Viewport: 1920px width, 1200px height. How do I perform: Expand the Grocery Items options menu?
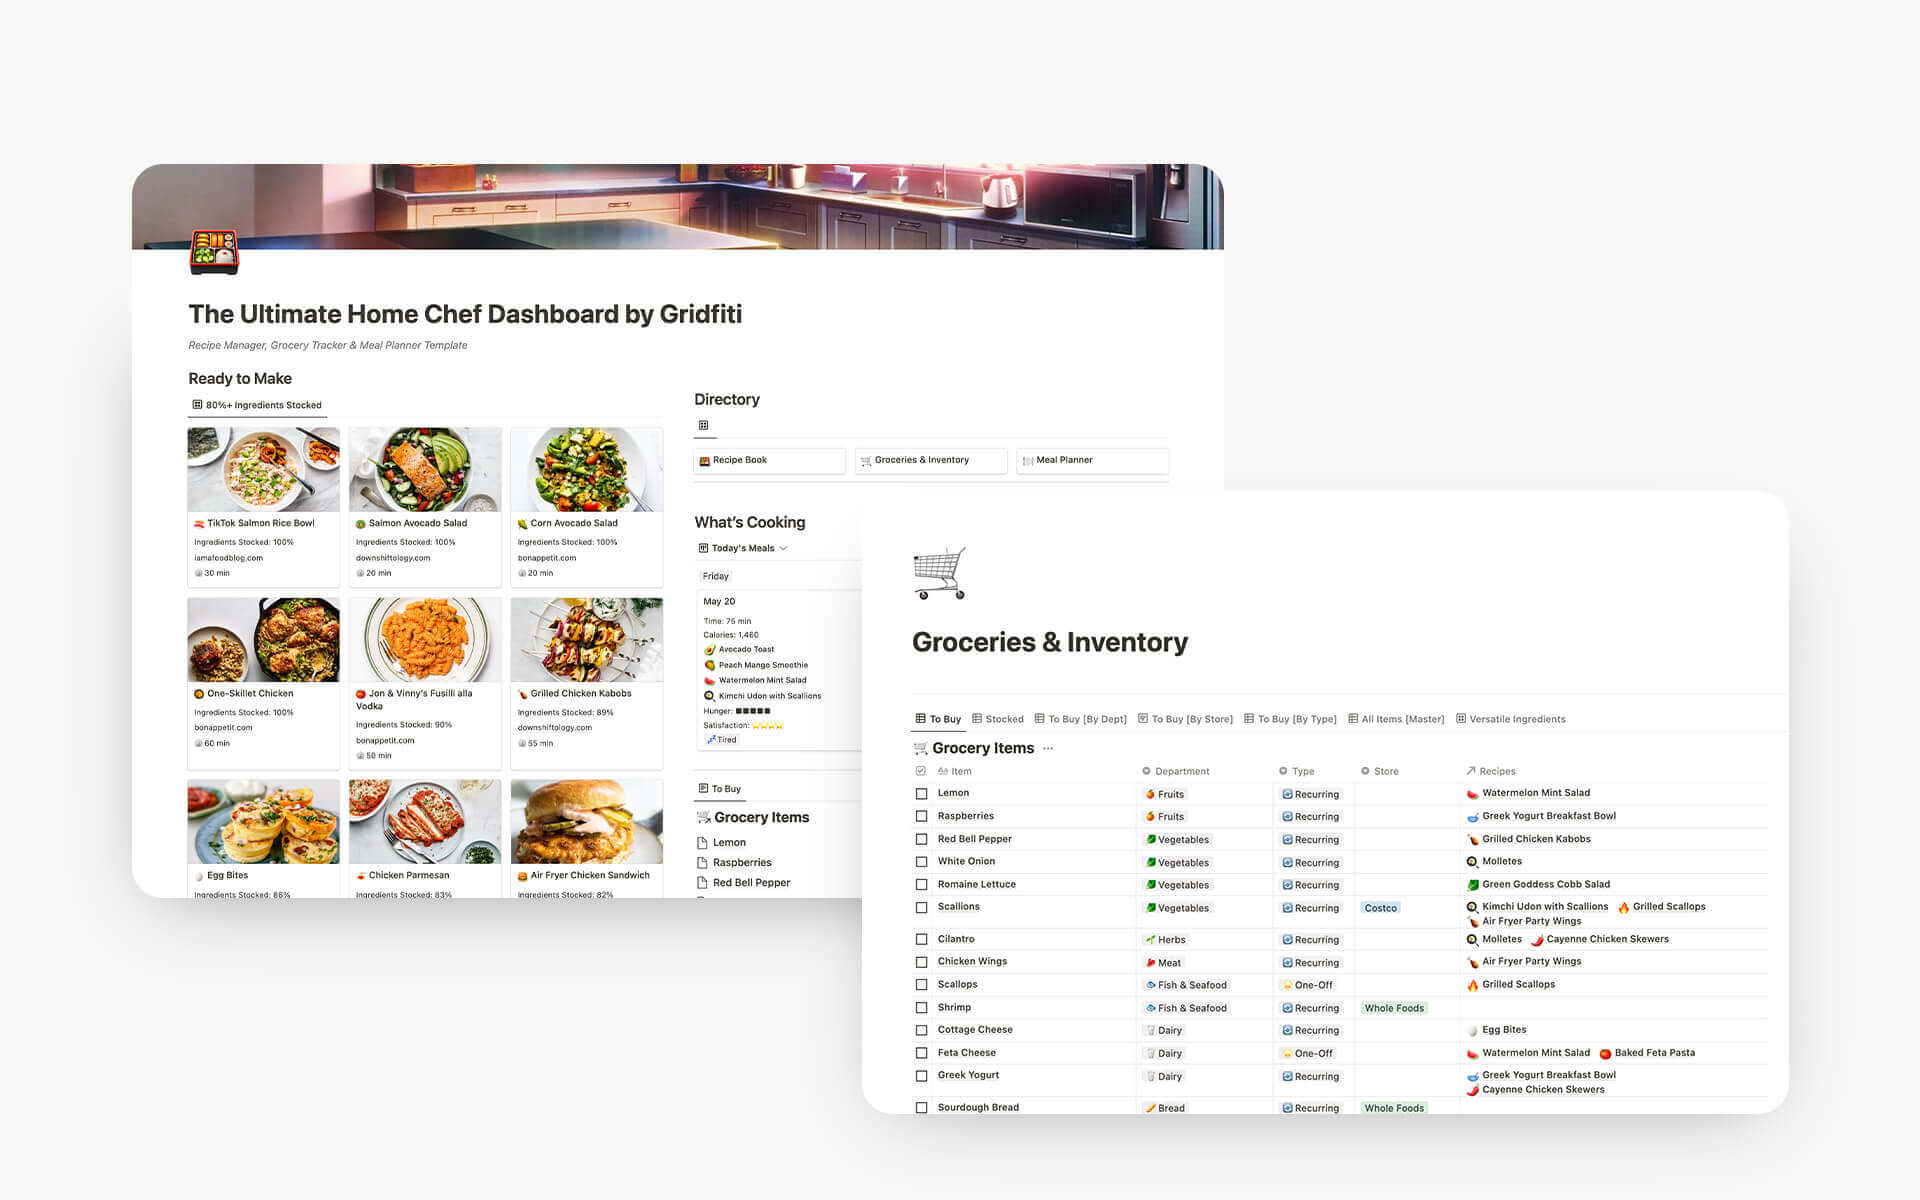[x=1046, y=748]
